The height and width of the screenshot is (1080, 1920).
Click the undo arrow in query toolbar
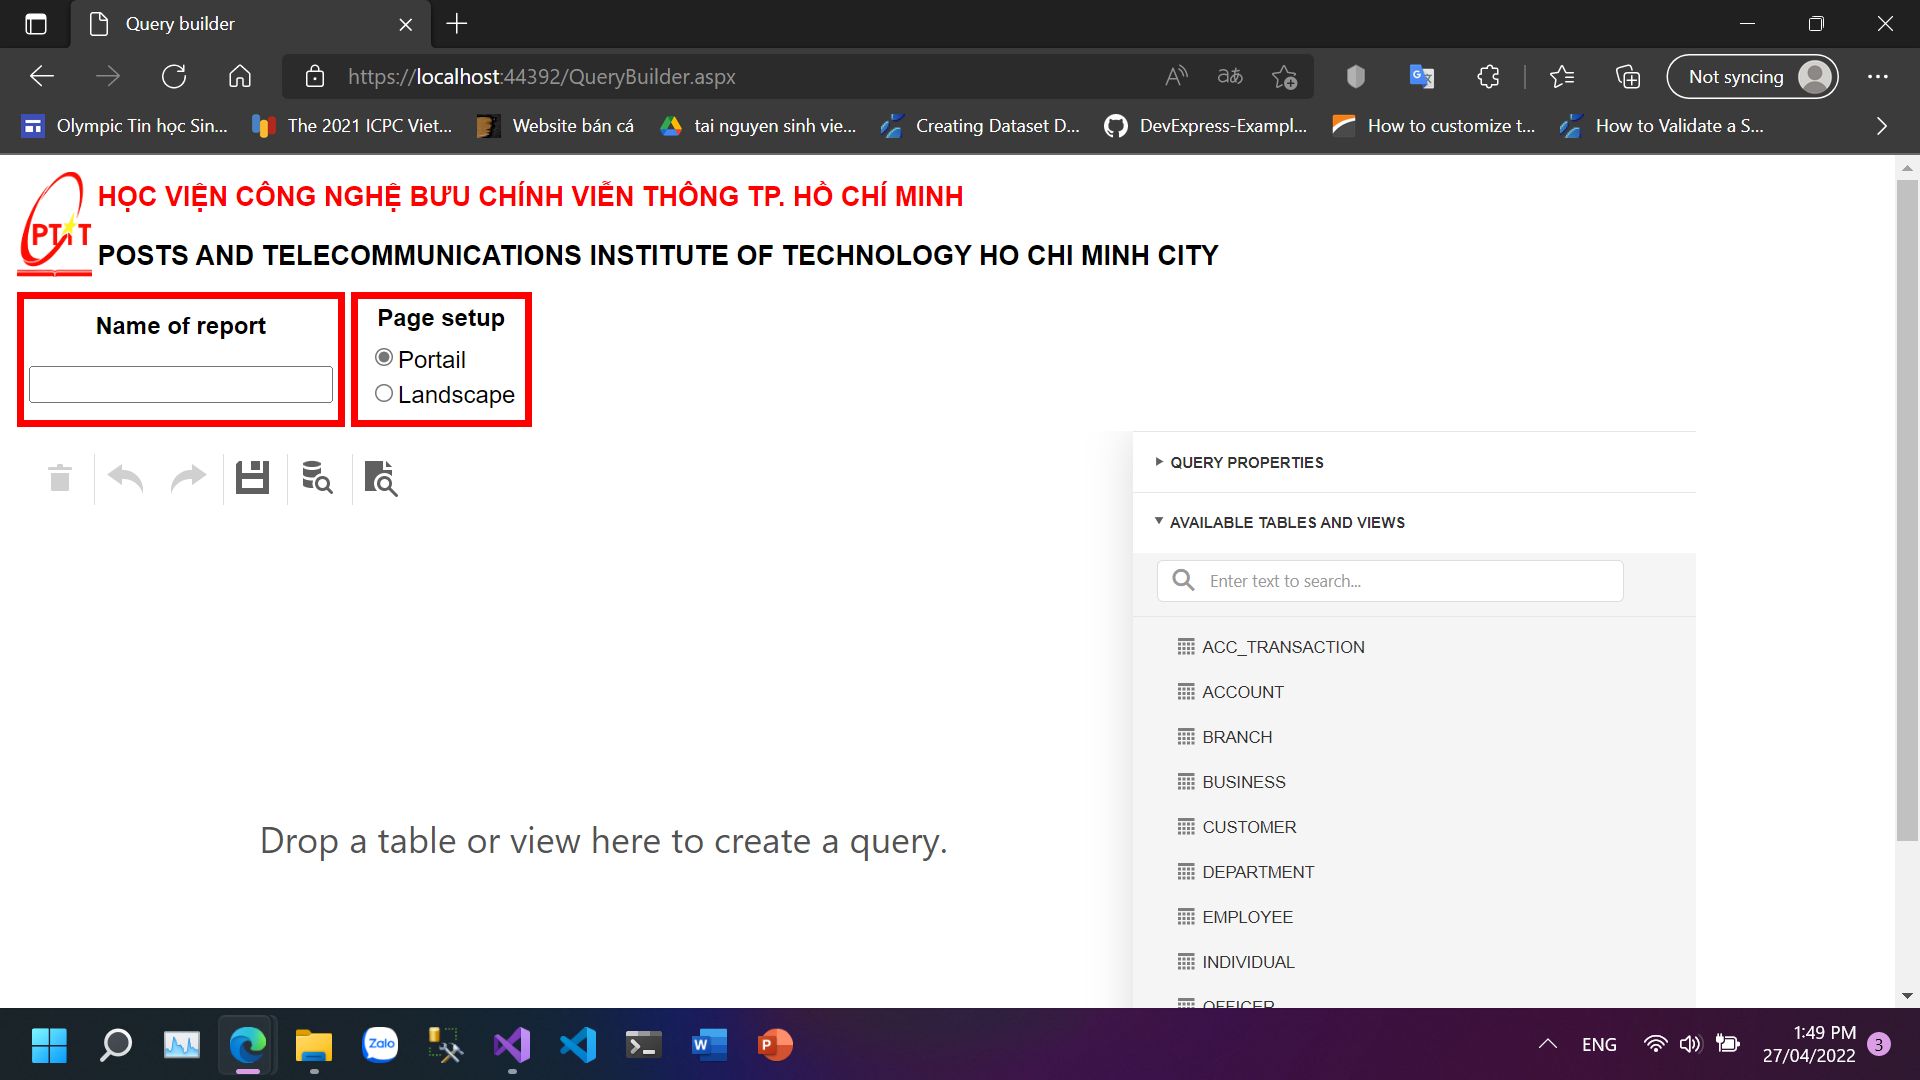point(126,479)
